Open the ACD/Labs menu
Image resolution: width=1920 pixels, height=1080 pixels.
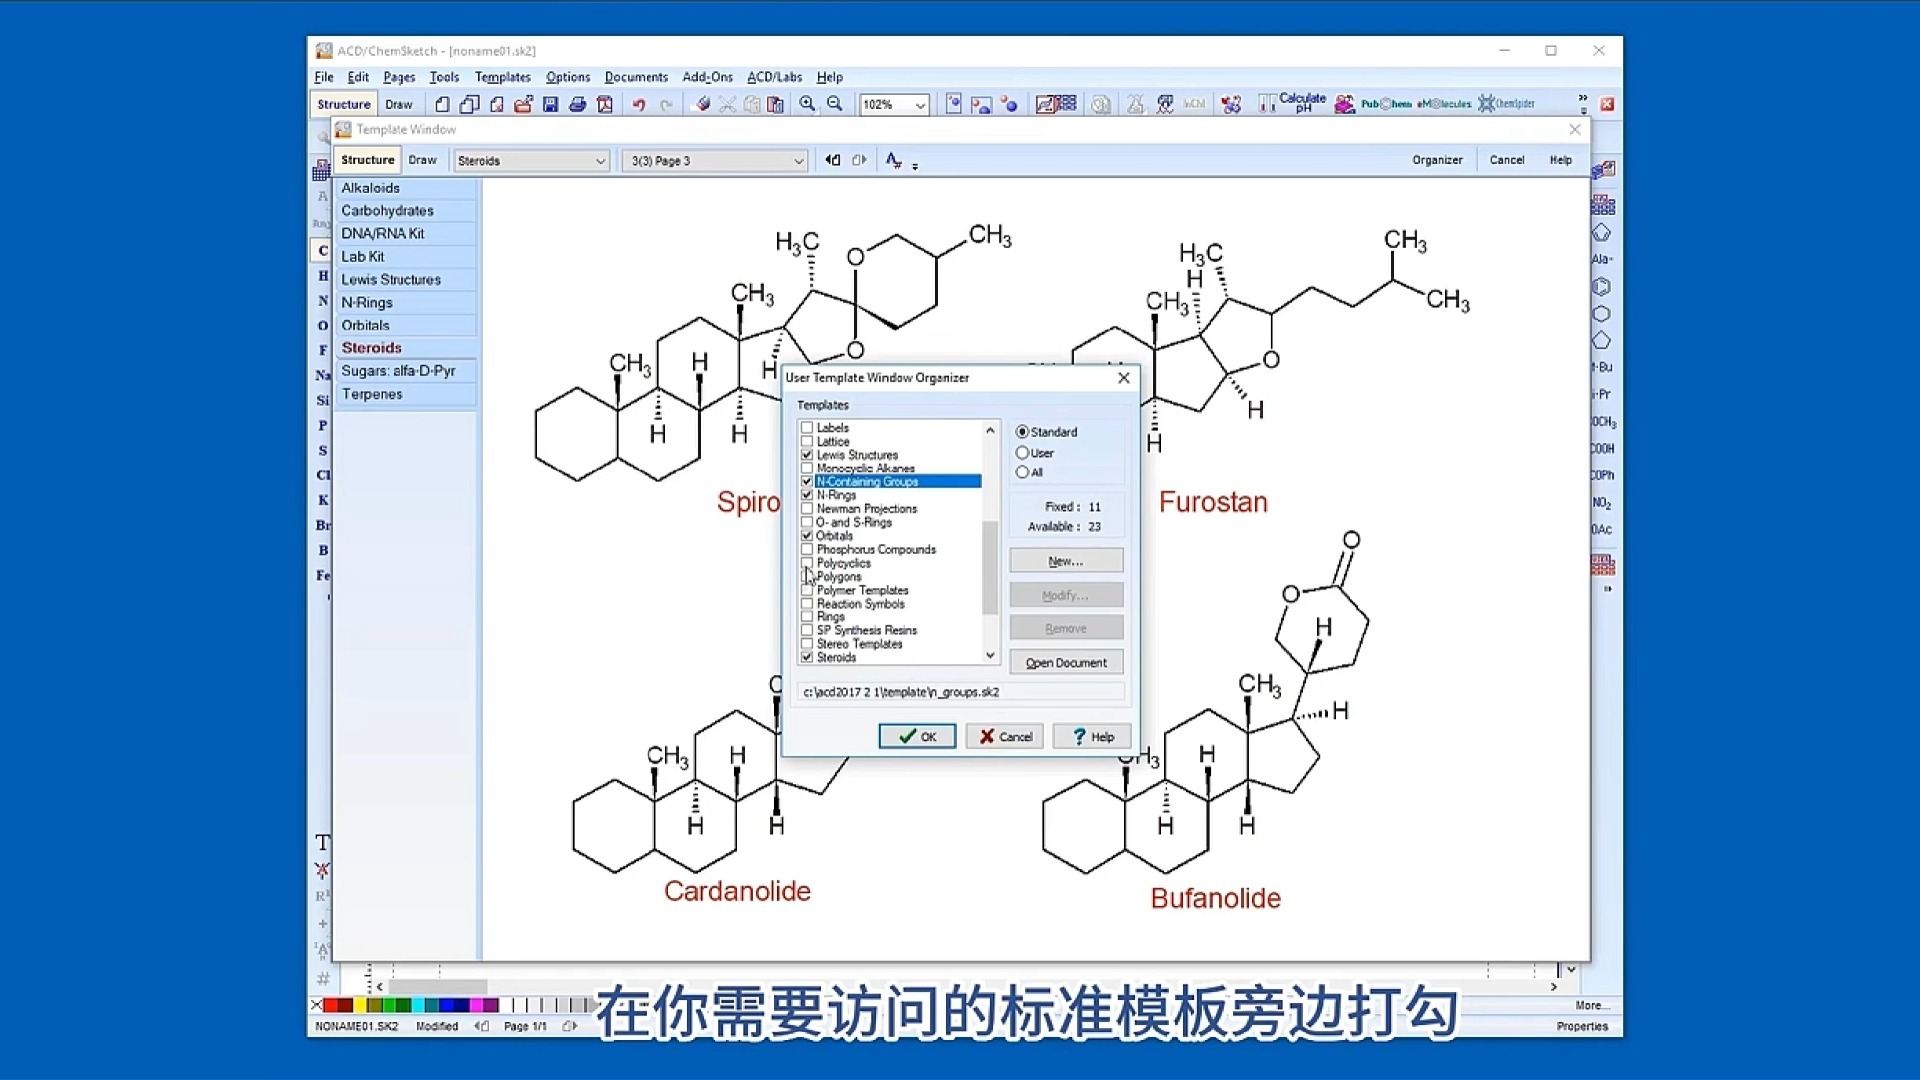(x=774, y=77)
